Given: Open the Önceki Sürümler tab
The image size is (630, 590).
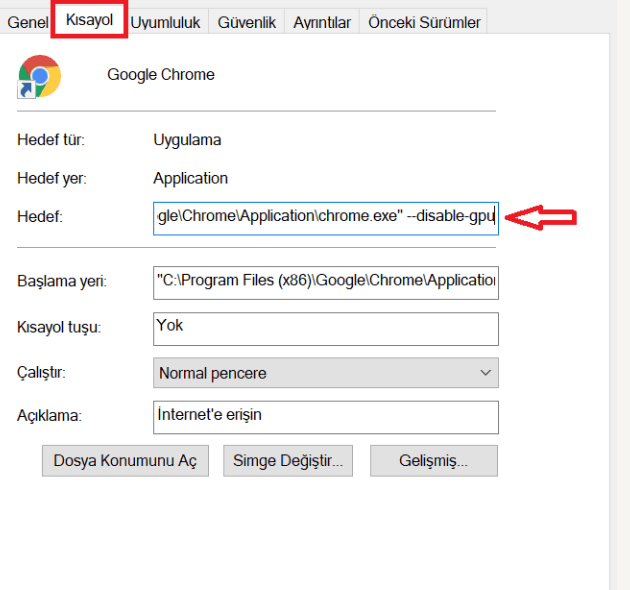Looking at the screenshot, I should (x=424, y=23).
